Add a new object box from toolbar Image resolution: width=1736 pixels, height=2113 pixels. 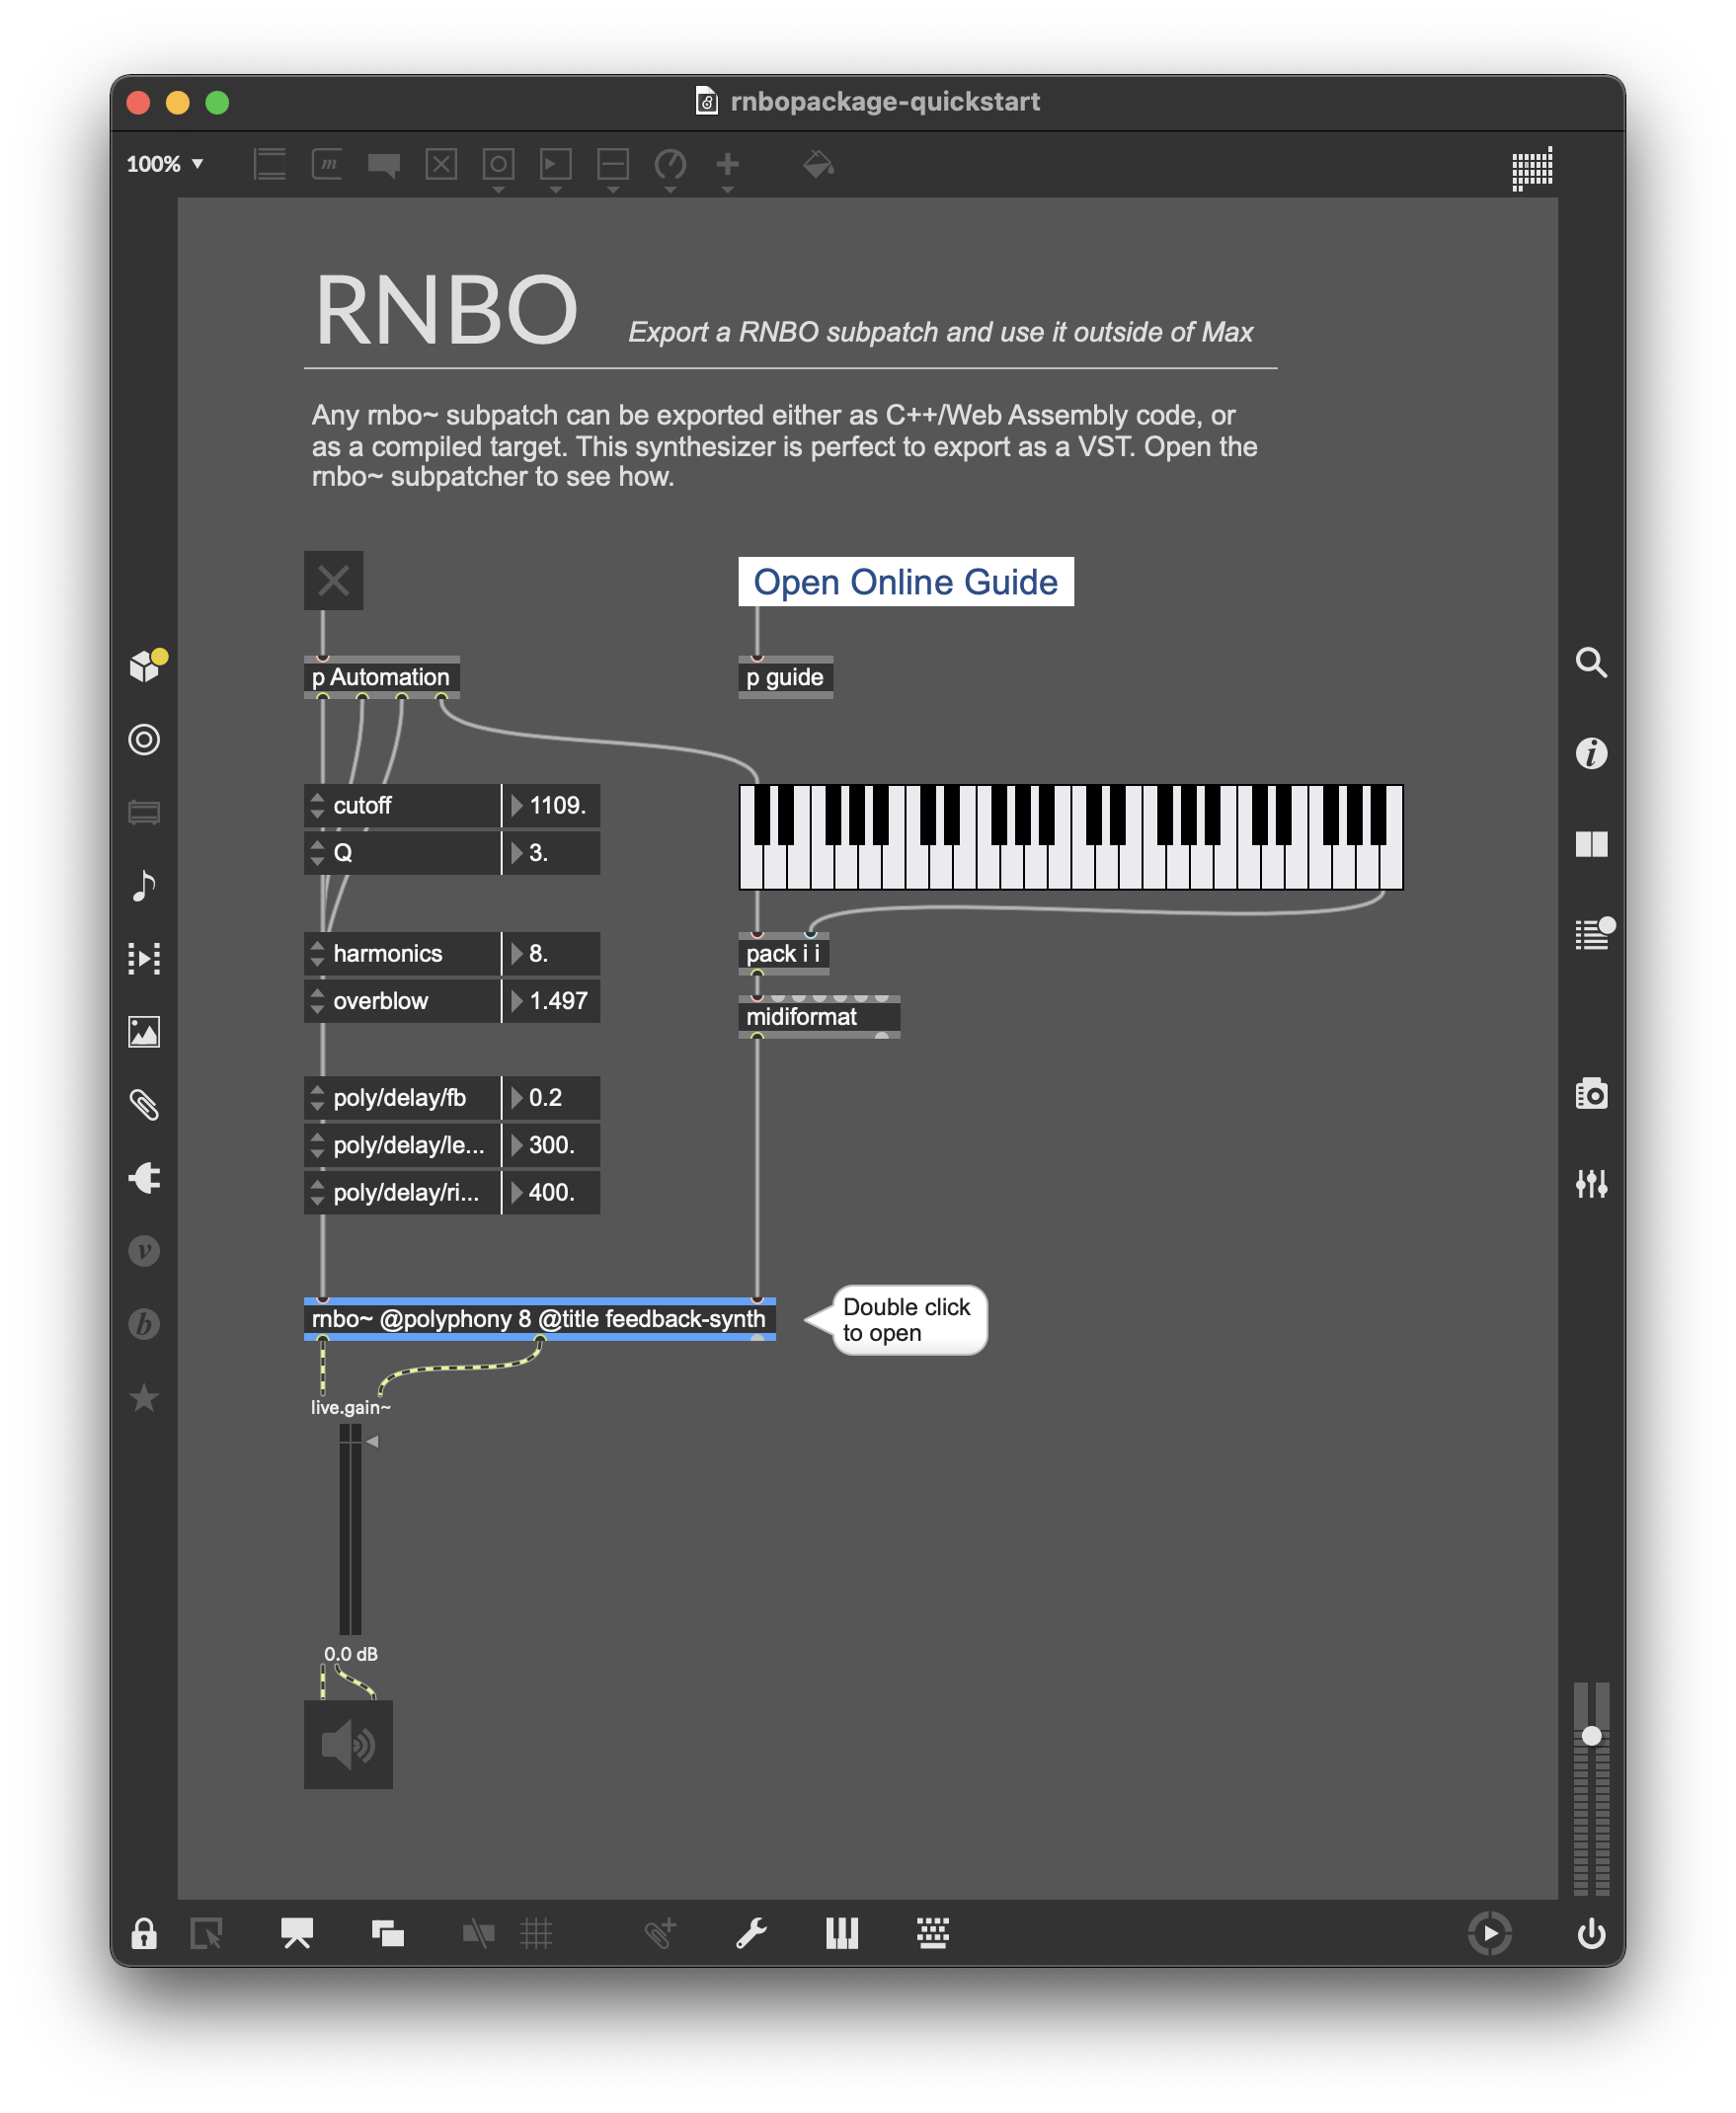tap(270, 164)
